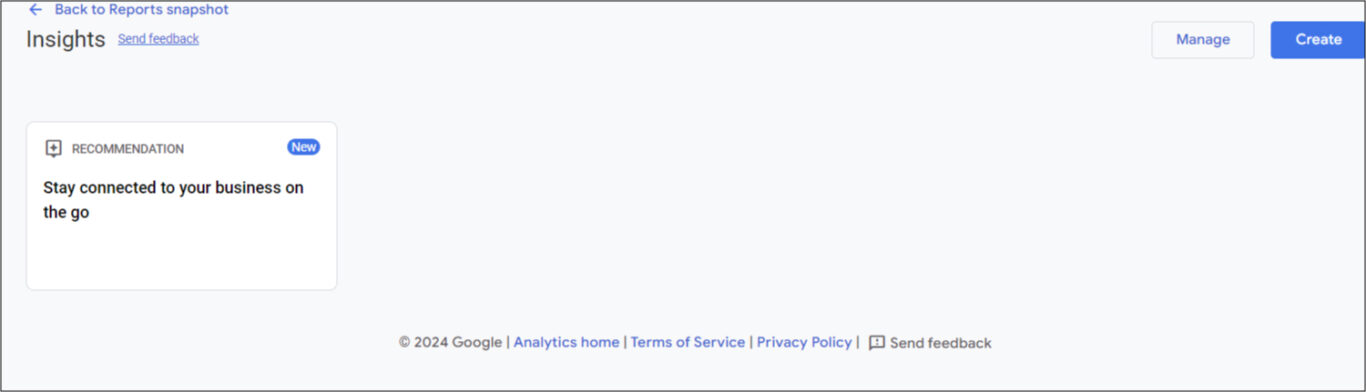Click the footer feedback speech-bubble icon
The height and width of the screenshot is (392, 1366).
point(877,343)
